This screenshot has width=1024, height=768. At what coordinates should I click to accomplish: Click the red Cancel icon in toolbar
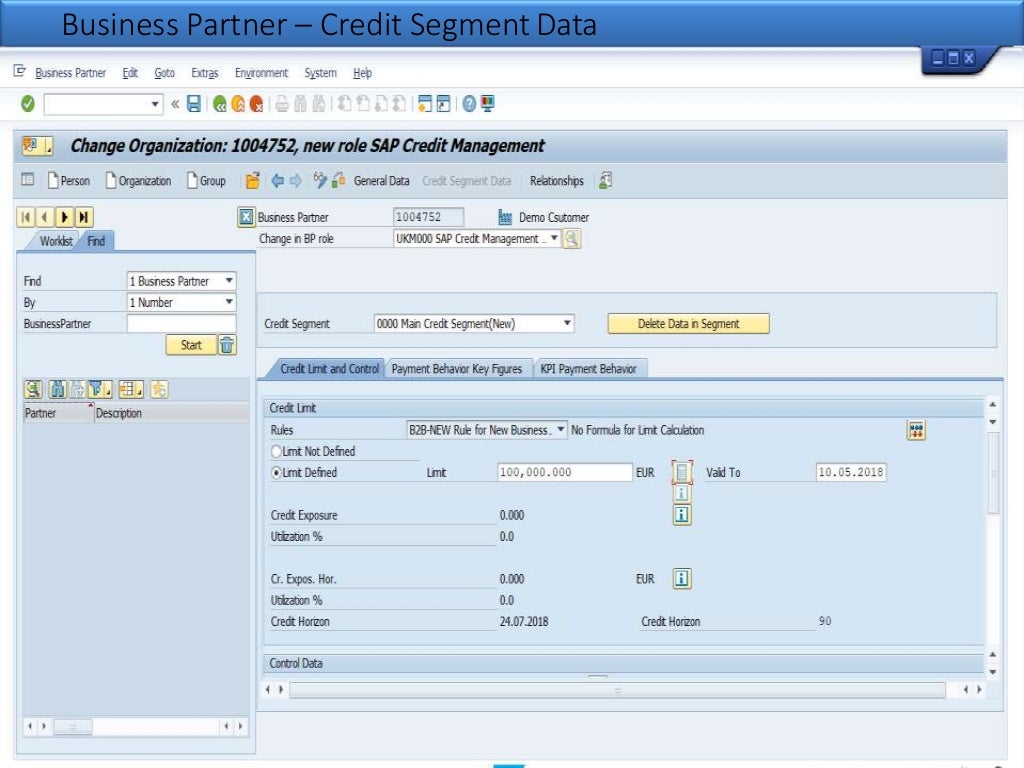[x=257, y=104]
